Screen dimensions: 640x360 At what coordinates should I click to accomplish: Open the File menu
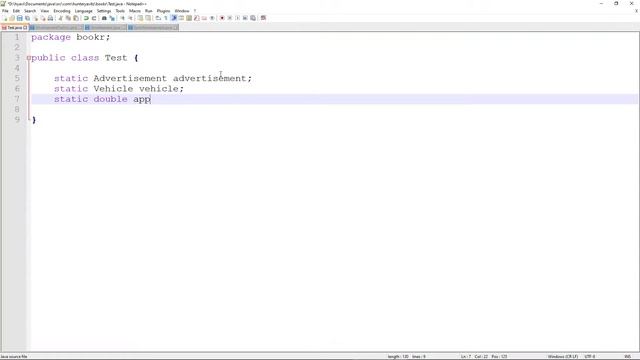coord(5,11)
